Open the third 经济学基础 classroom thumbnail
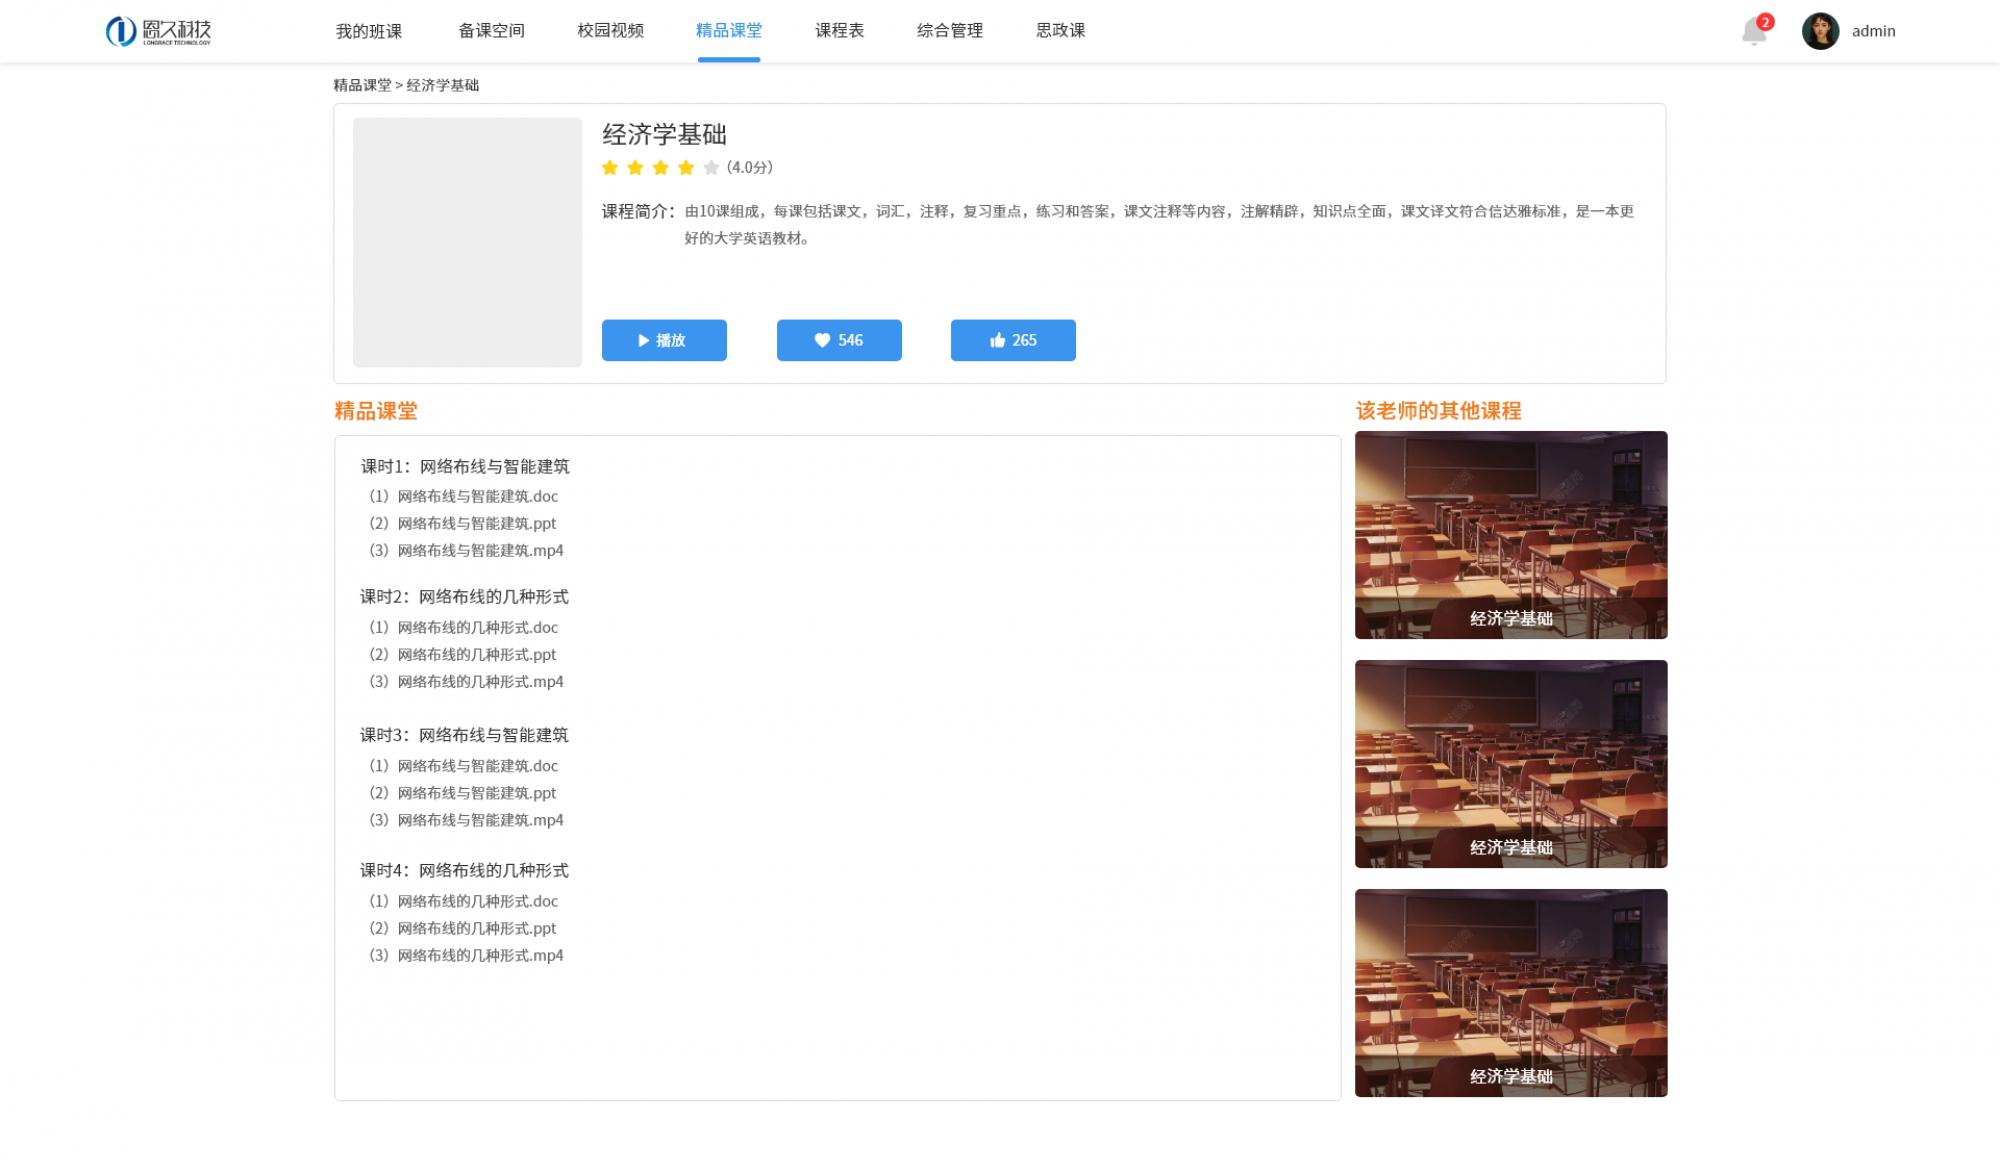The image size is (2000, 1170). [1511, 993]
